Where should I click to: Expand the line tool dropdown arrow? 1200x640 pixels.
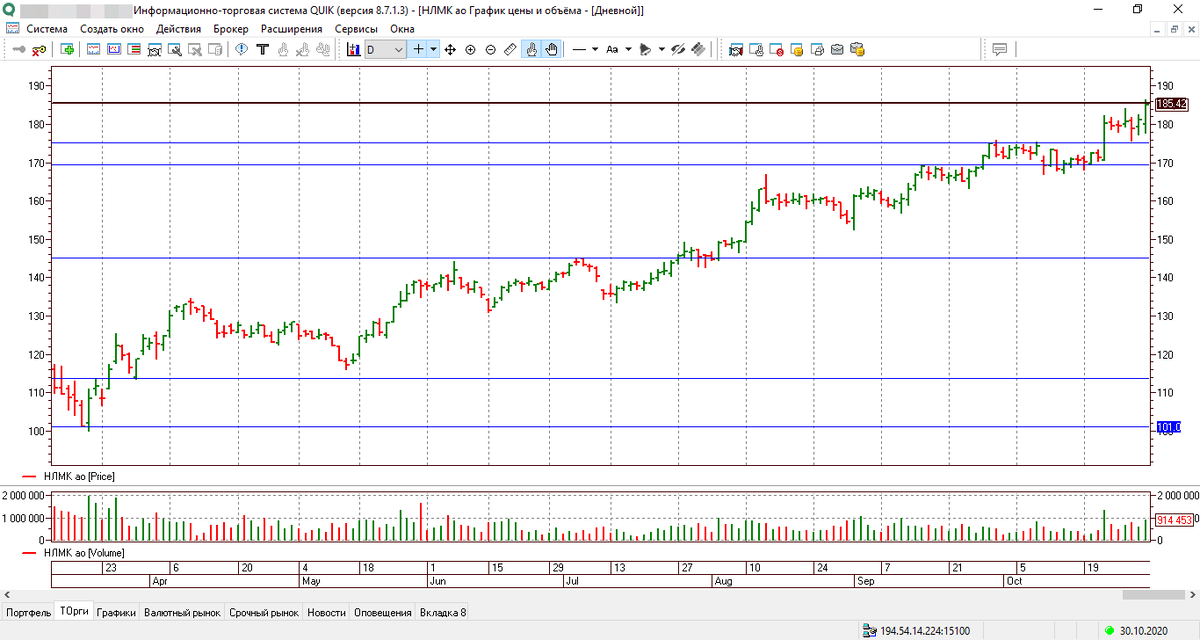coord(595,49)
